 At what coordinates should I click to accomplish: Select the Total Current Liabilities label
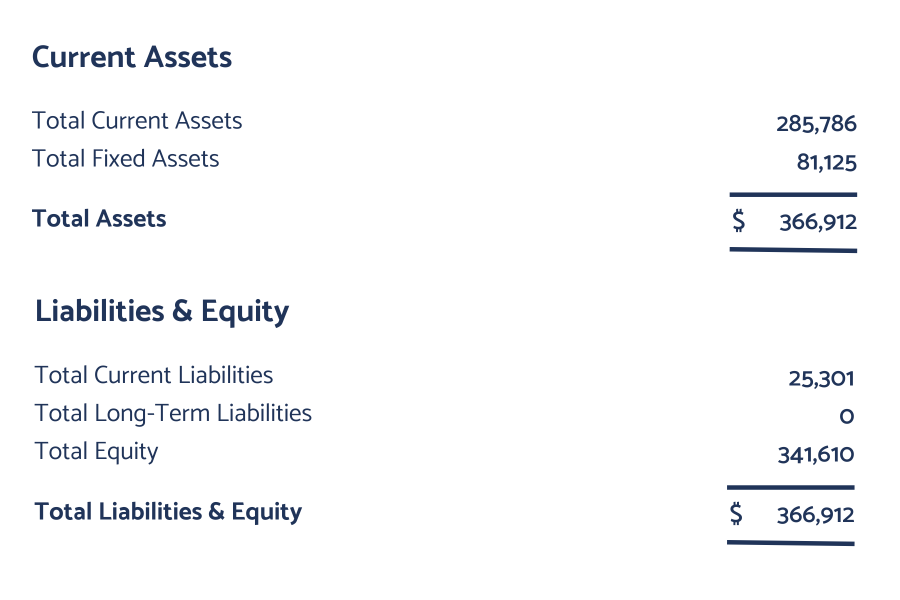(153, 375)
